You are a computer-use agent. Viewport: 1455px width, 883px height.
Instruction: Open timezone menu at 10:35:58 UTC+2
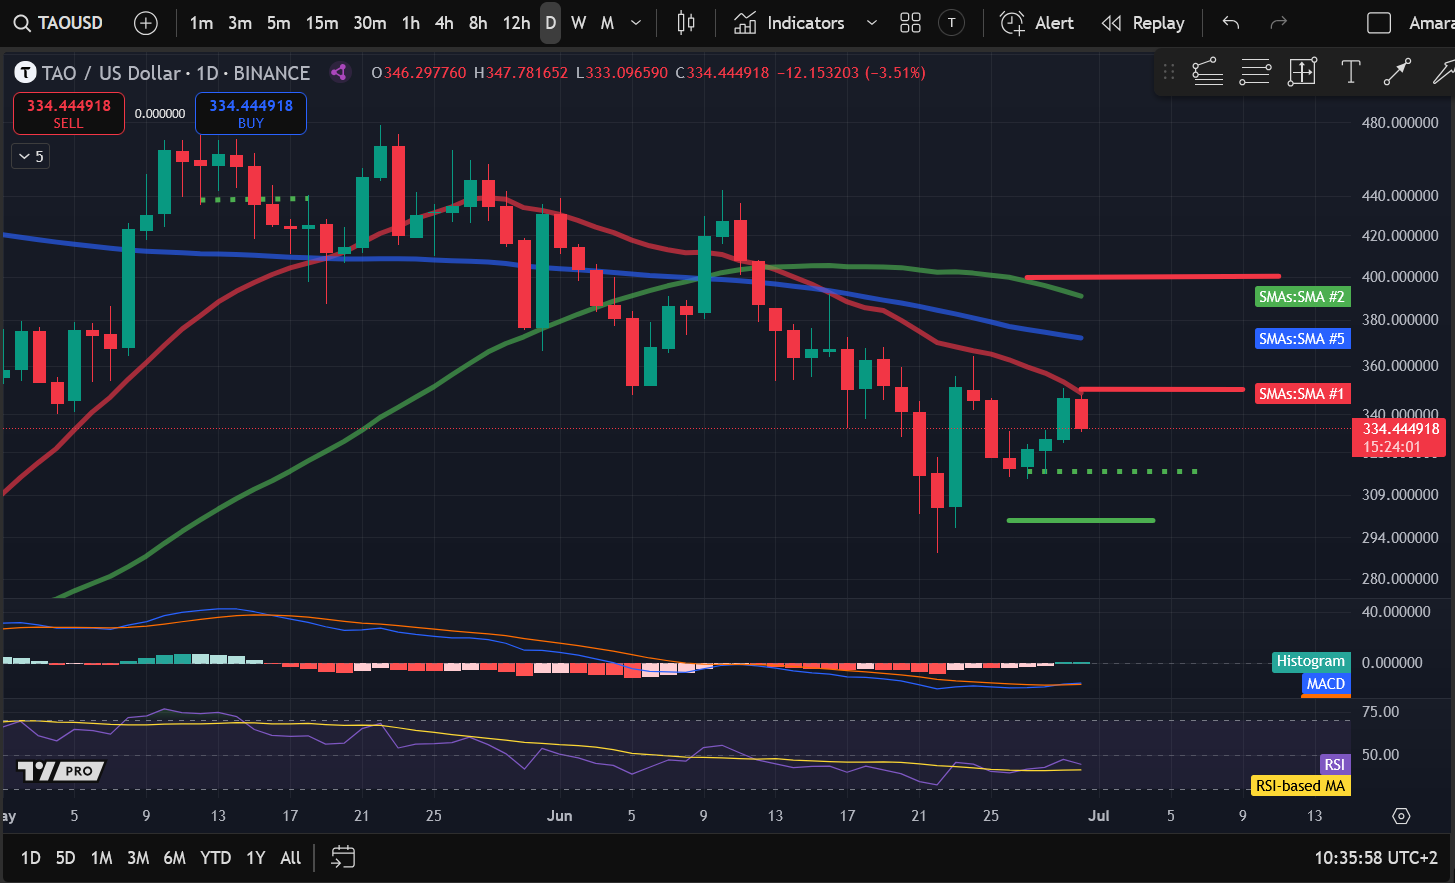pyautogui.click(x=1376, y=858)
